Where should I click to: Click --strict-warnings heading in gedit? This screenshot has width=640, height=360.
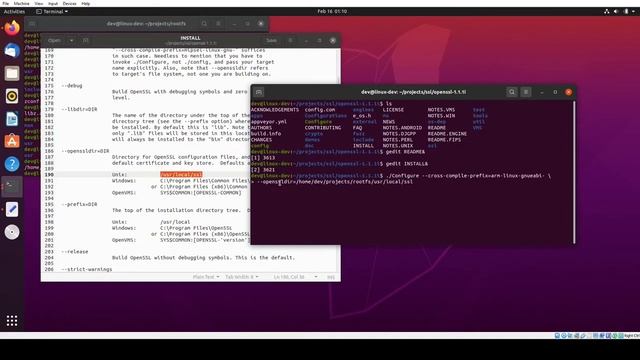[86, 269]
